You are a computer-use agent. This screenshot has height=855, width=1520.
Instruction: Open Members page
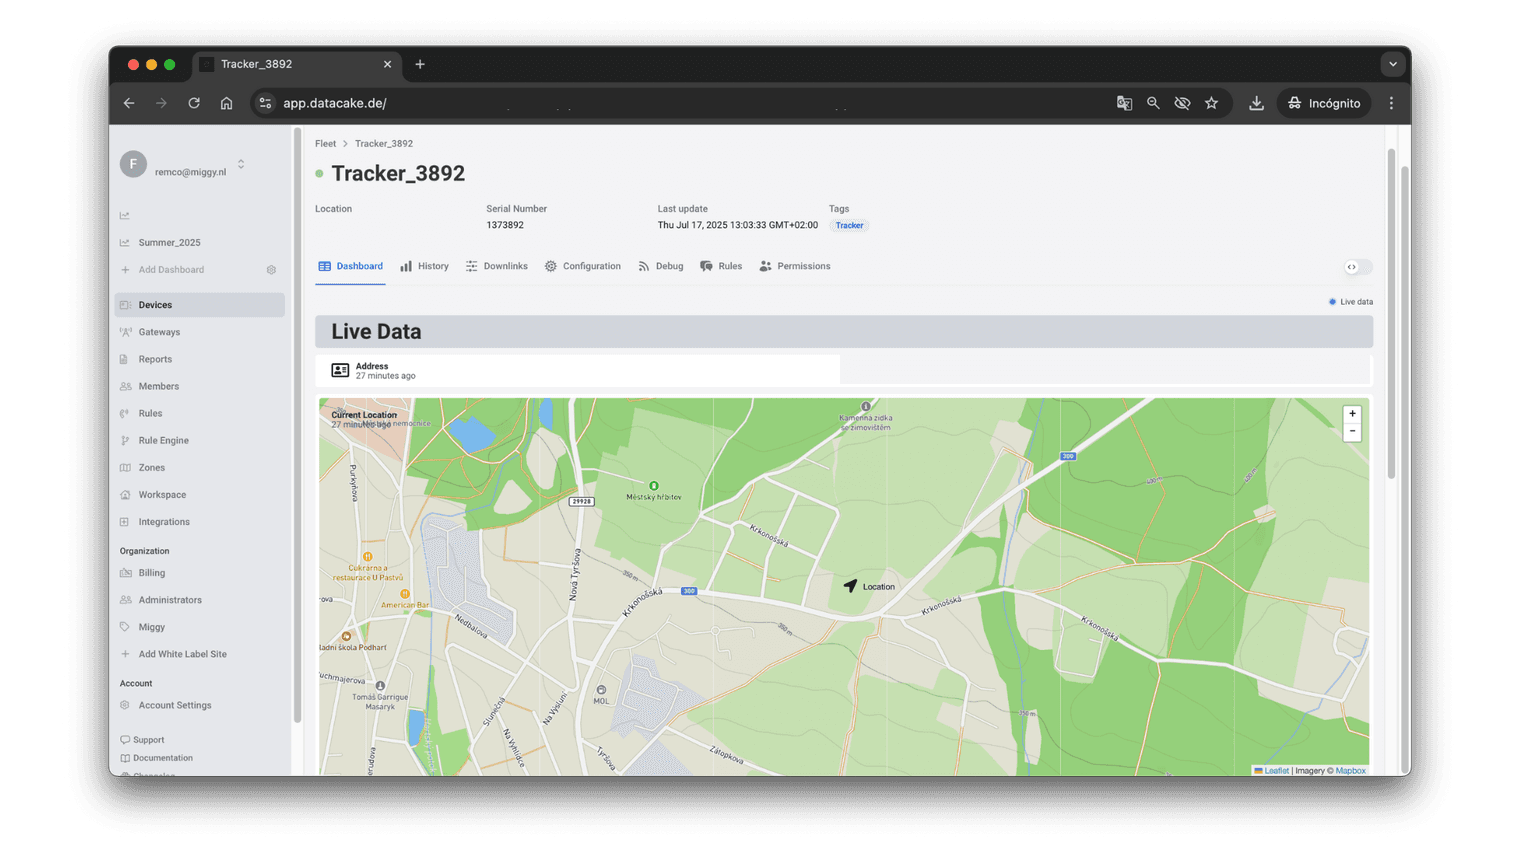pyautogui.click(x=158, y=386)
